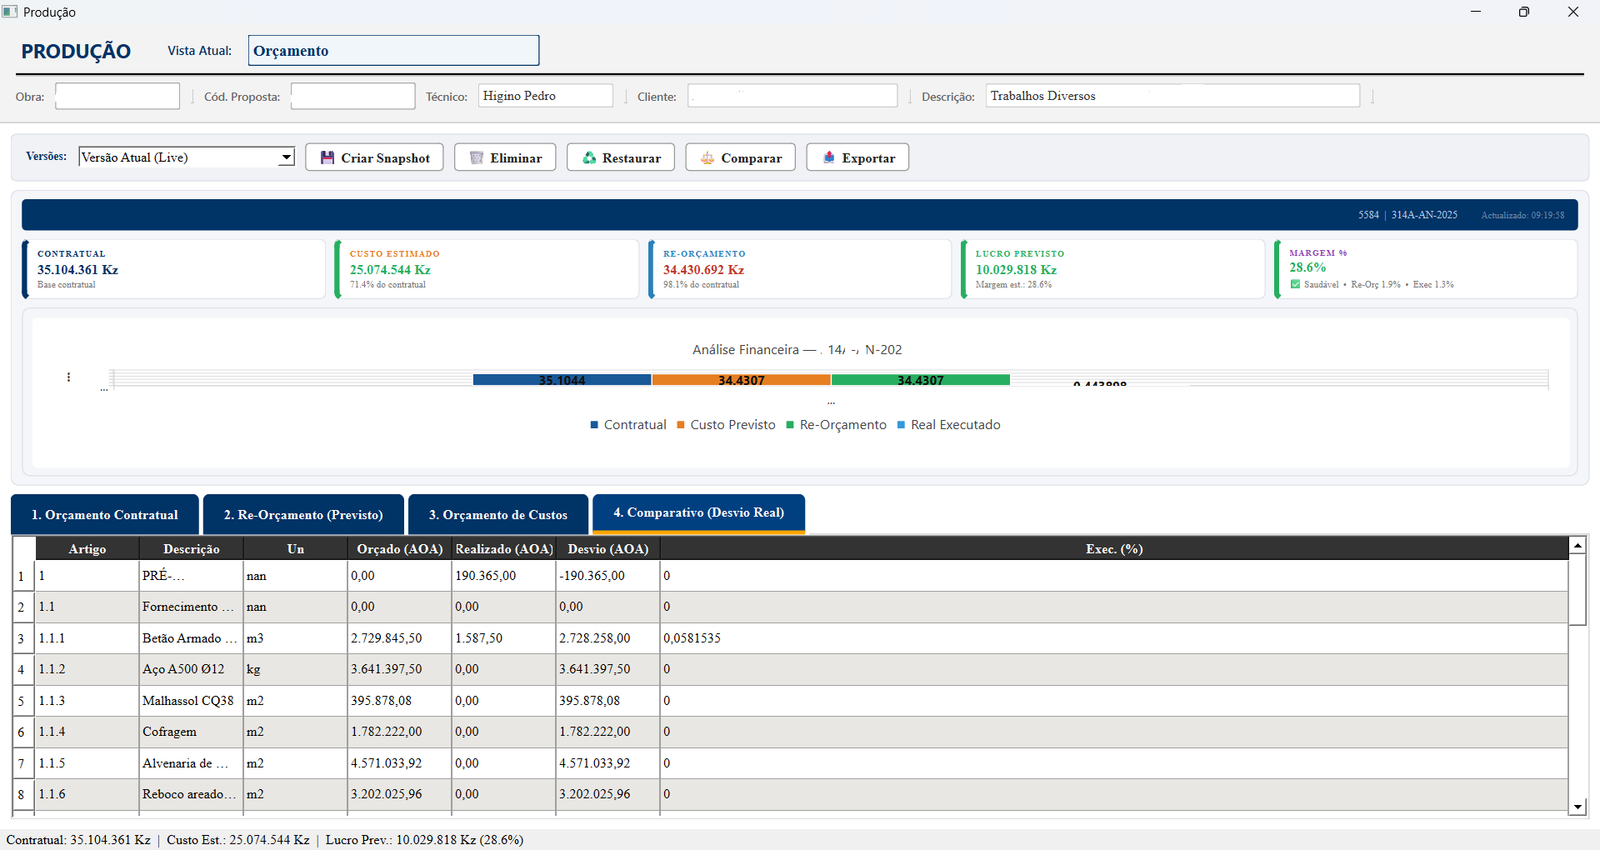The width and height of the screenshot is (1600, 850).
Task: Click the trash can icon on Eliminar
Action: click(x=476, y=158)
